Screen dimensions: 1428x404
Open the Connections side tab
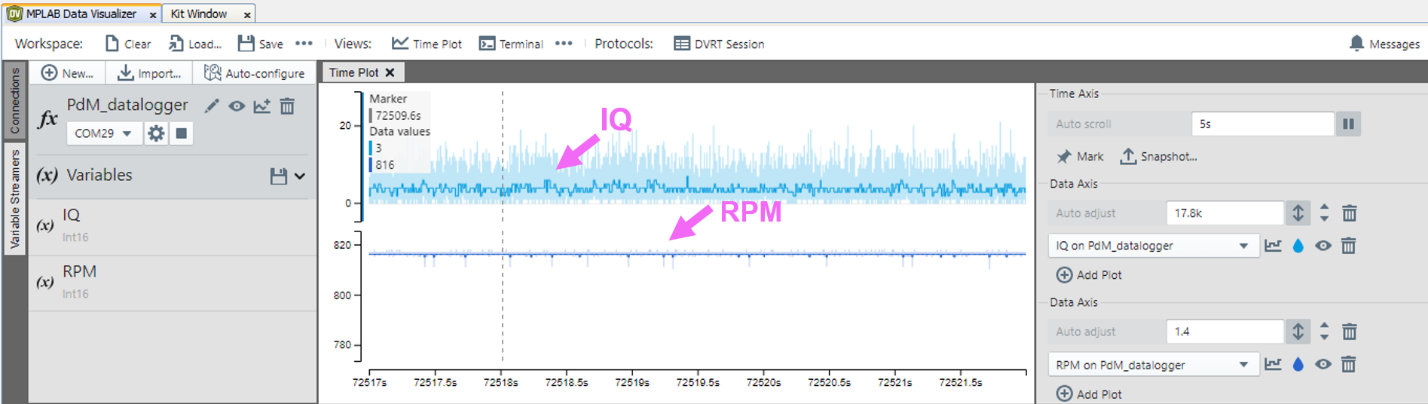14,102
